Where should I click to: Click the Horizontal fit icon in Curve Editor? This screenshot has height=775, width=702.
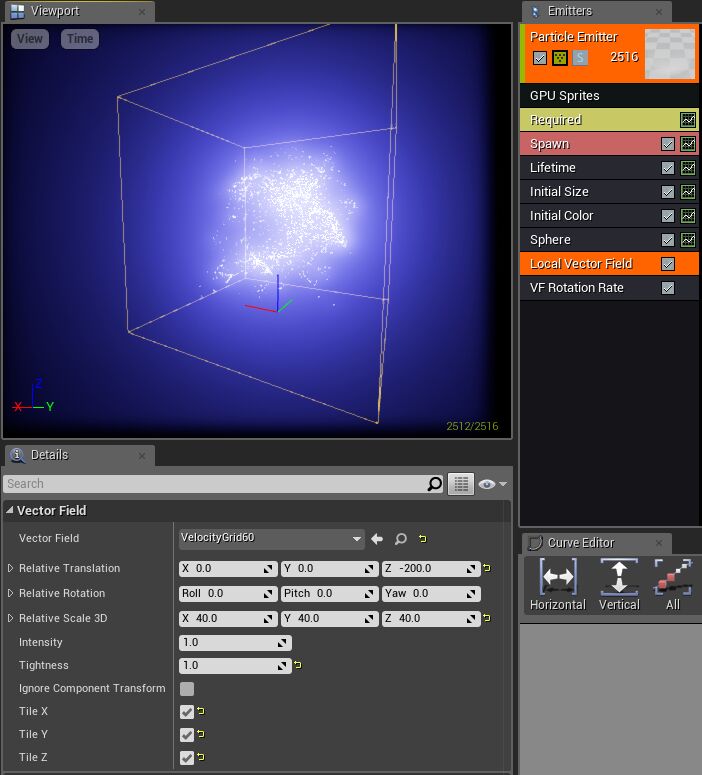pyautogui.click(x=557, y=578)
